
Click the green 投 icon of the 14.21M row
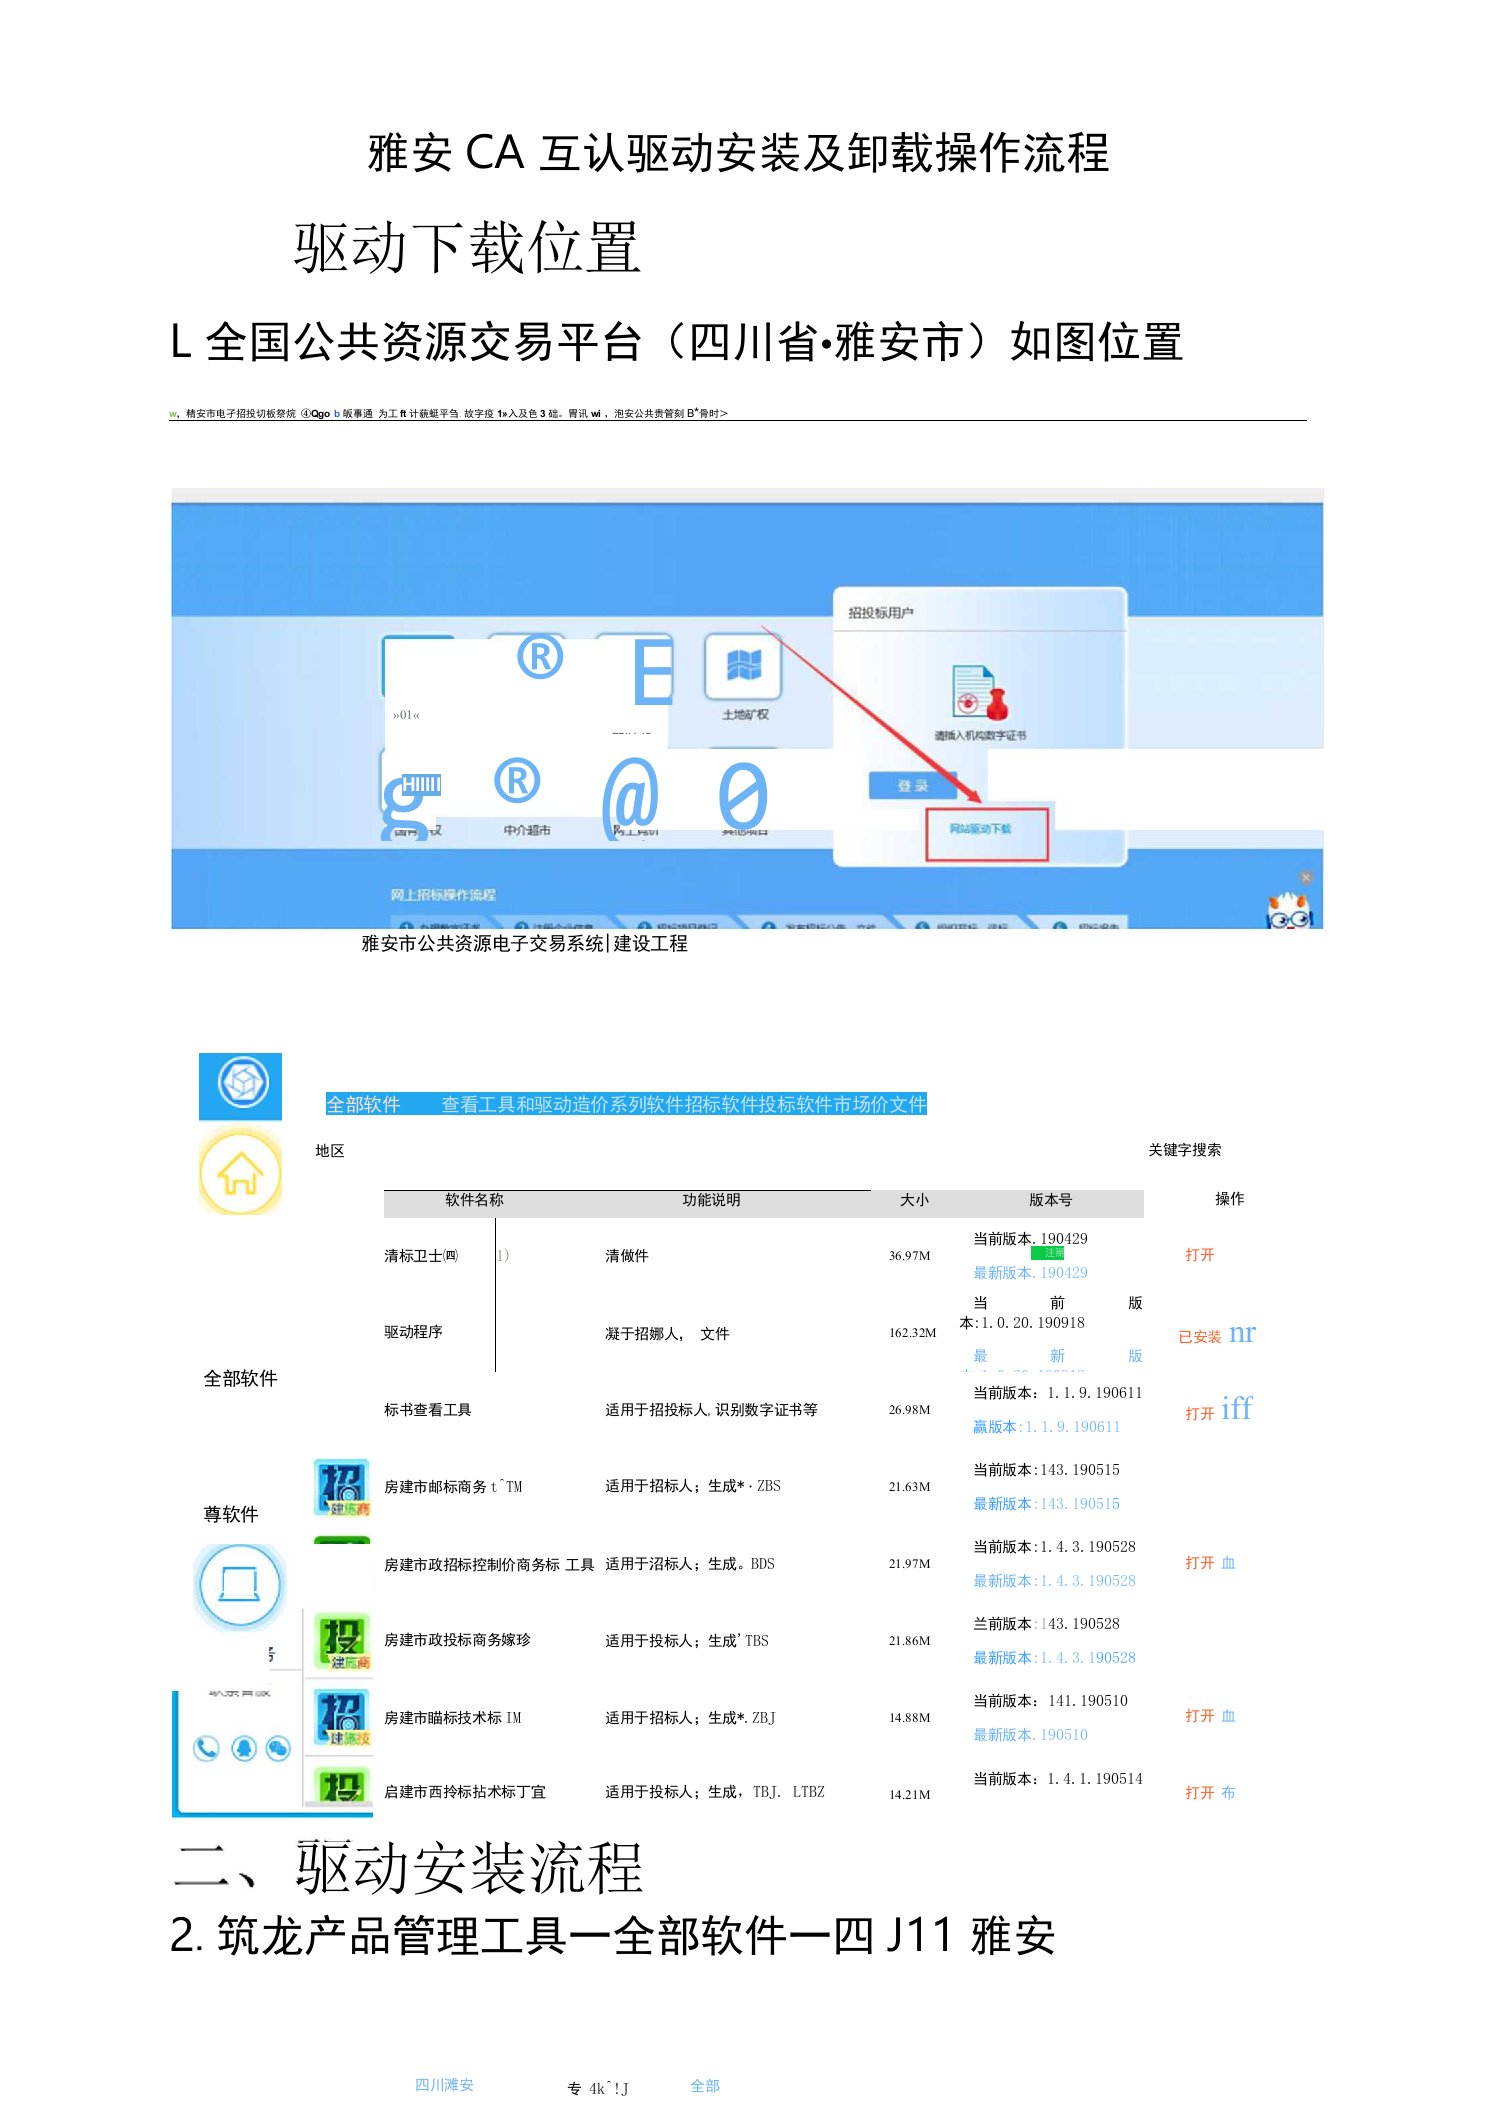(x=342, y=1786)
